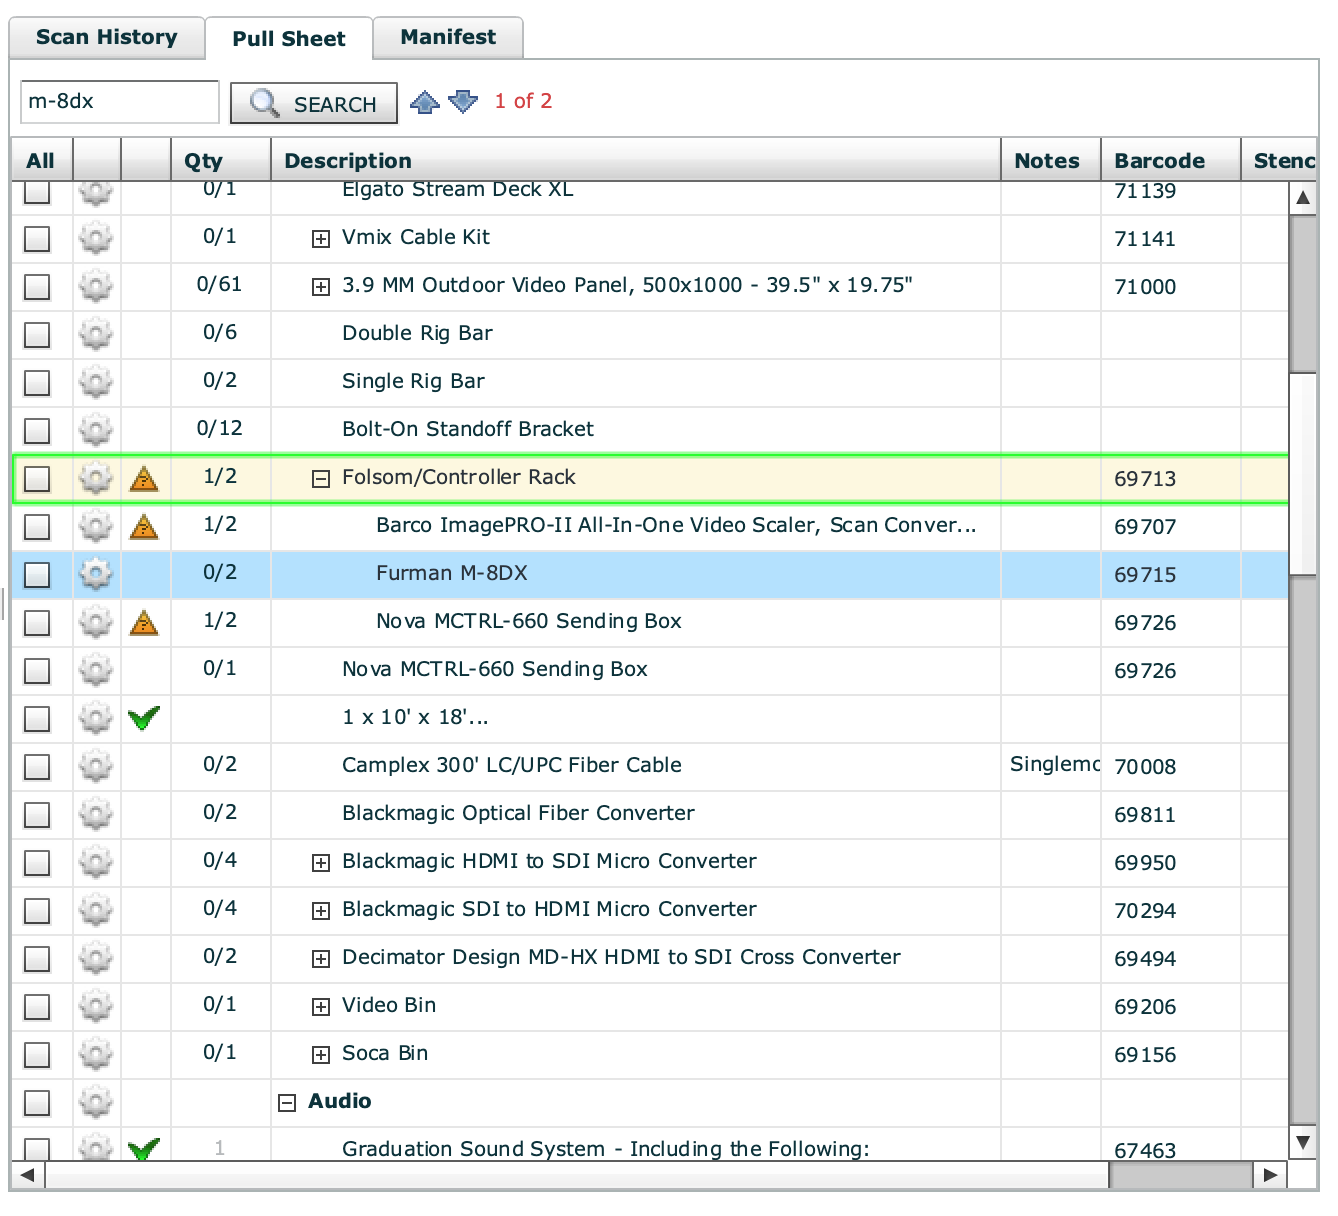Click the previous search result up arrow

pyautogui.click(x=425, y=102)
